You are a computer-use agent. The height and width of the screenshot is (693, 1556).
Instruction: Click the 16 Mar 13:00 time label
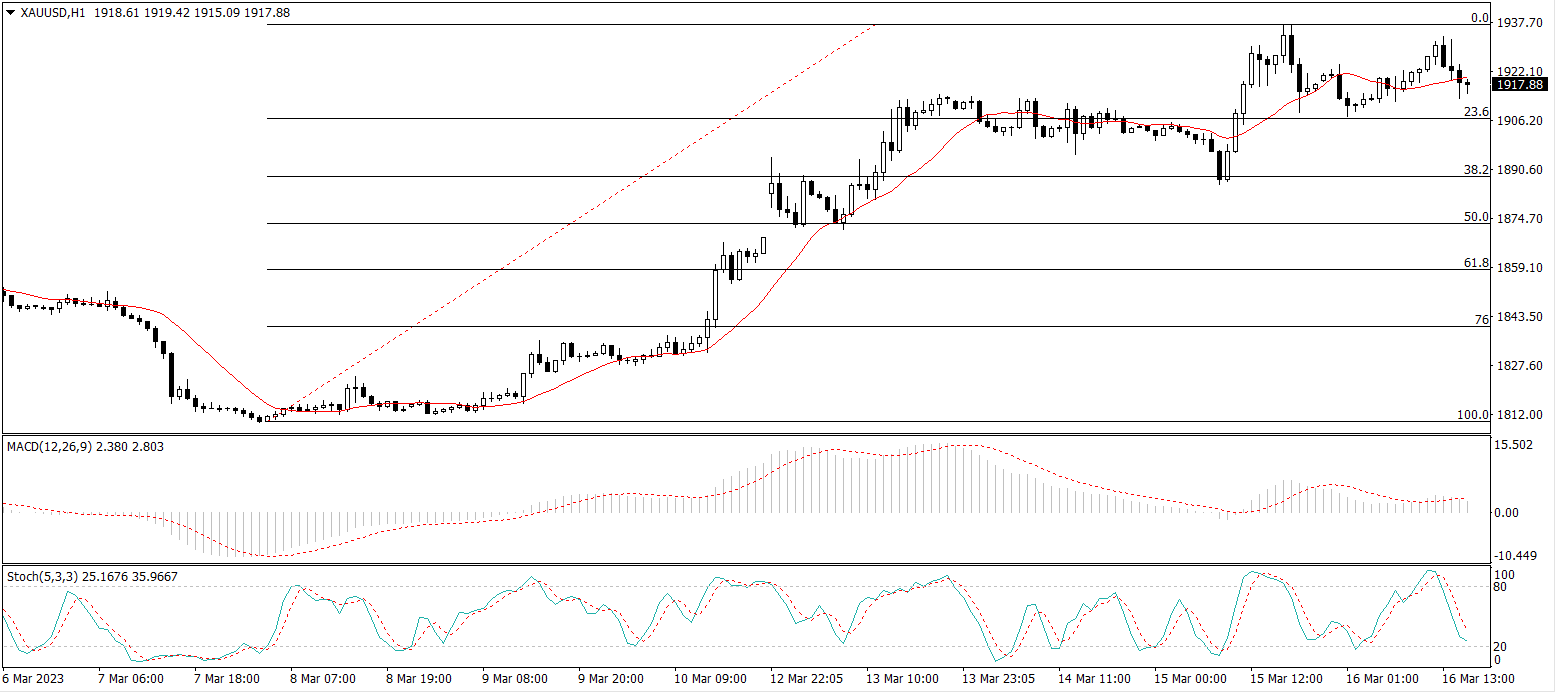tap(1479, 679)
